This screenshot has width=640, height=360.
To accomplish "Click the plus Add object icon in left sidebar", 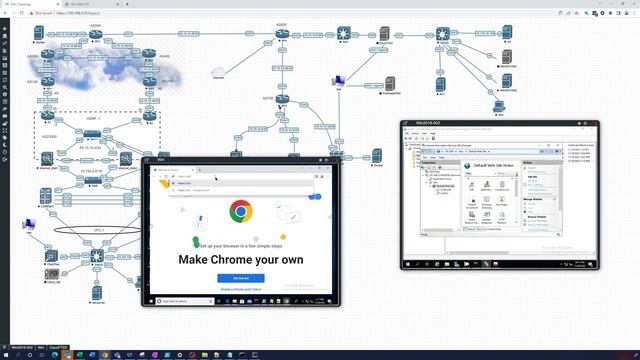I will 4,29.
